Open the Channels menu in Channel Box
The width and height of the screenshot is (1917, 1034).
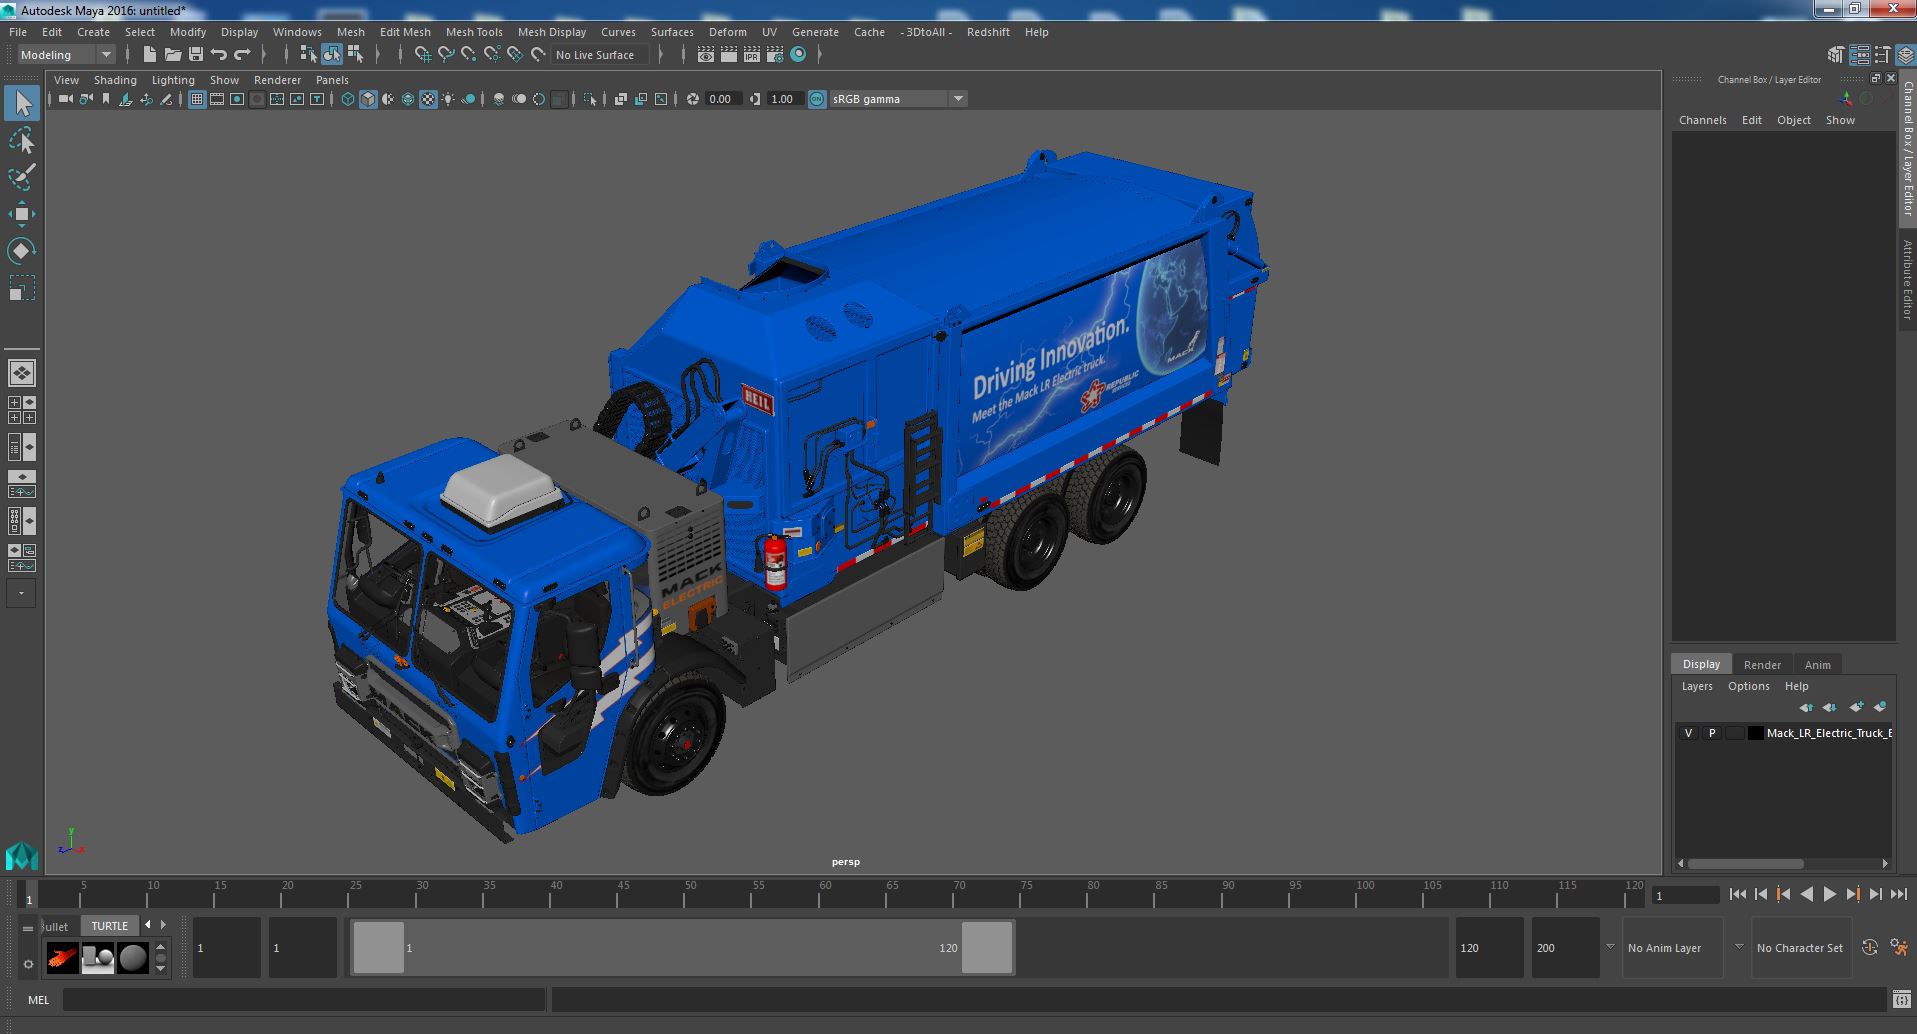click(x=1702, y=120)
